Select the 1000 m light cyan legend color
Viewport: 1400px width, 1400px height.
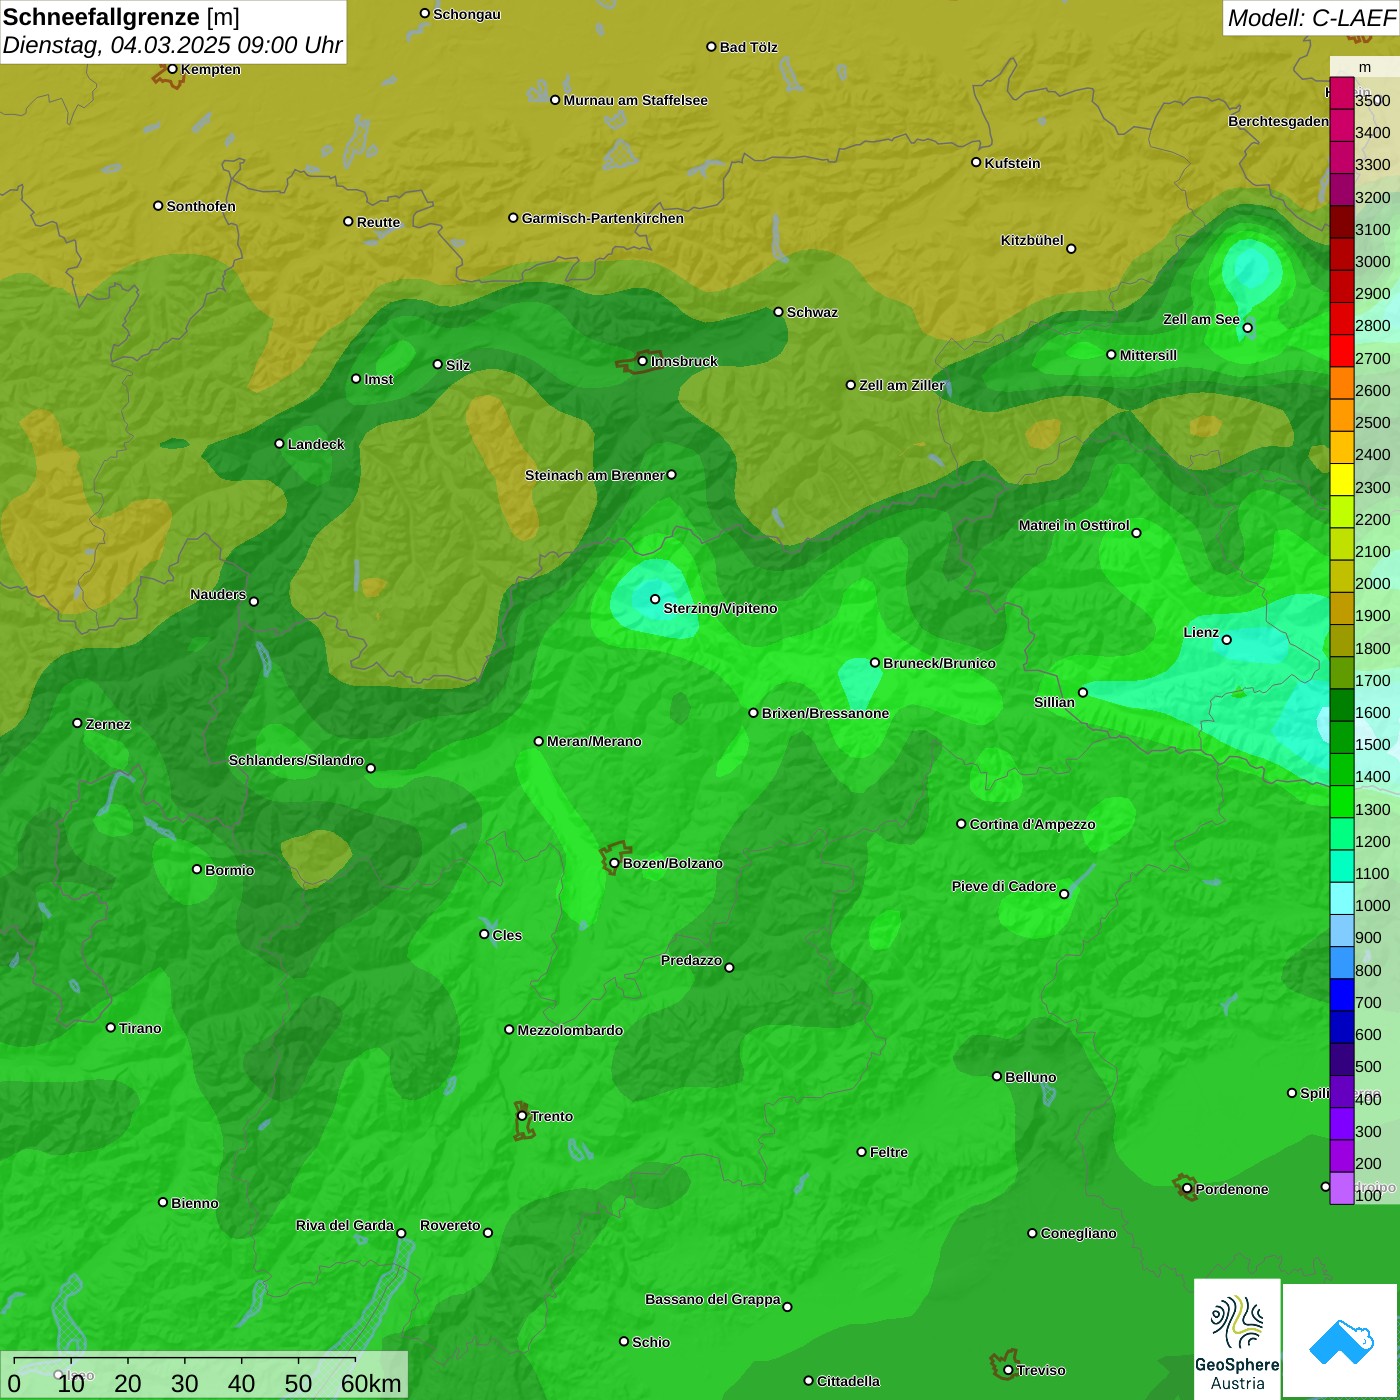click(x=1341, y=899)
